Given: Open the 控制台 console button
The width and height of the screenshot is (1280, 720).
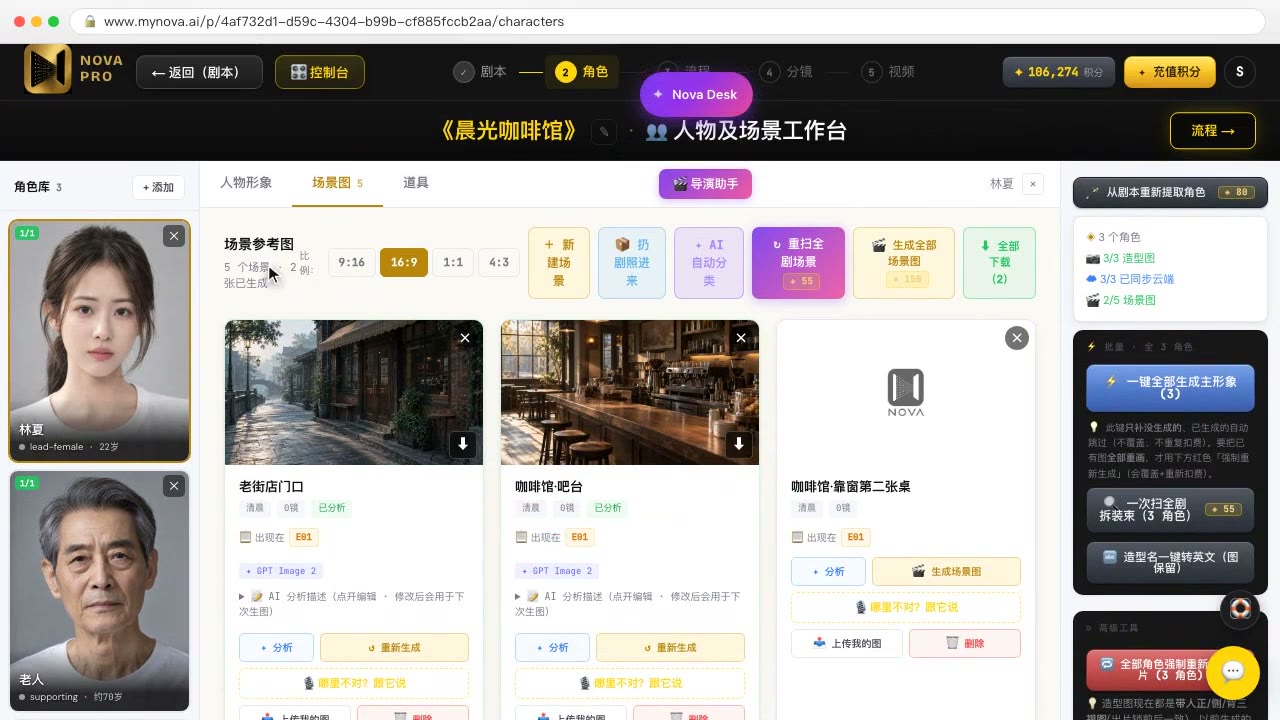Looking at the screenshot, I should pyautogui.click(x=320, y=72).
